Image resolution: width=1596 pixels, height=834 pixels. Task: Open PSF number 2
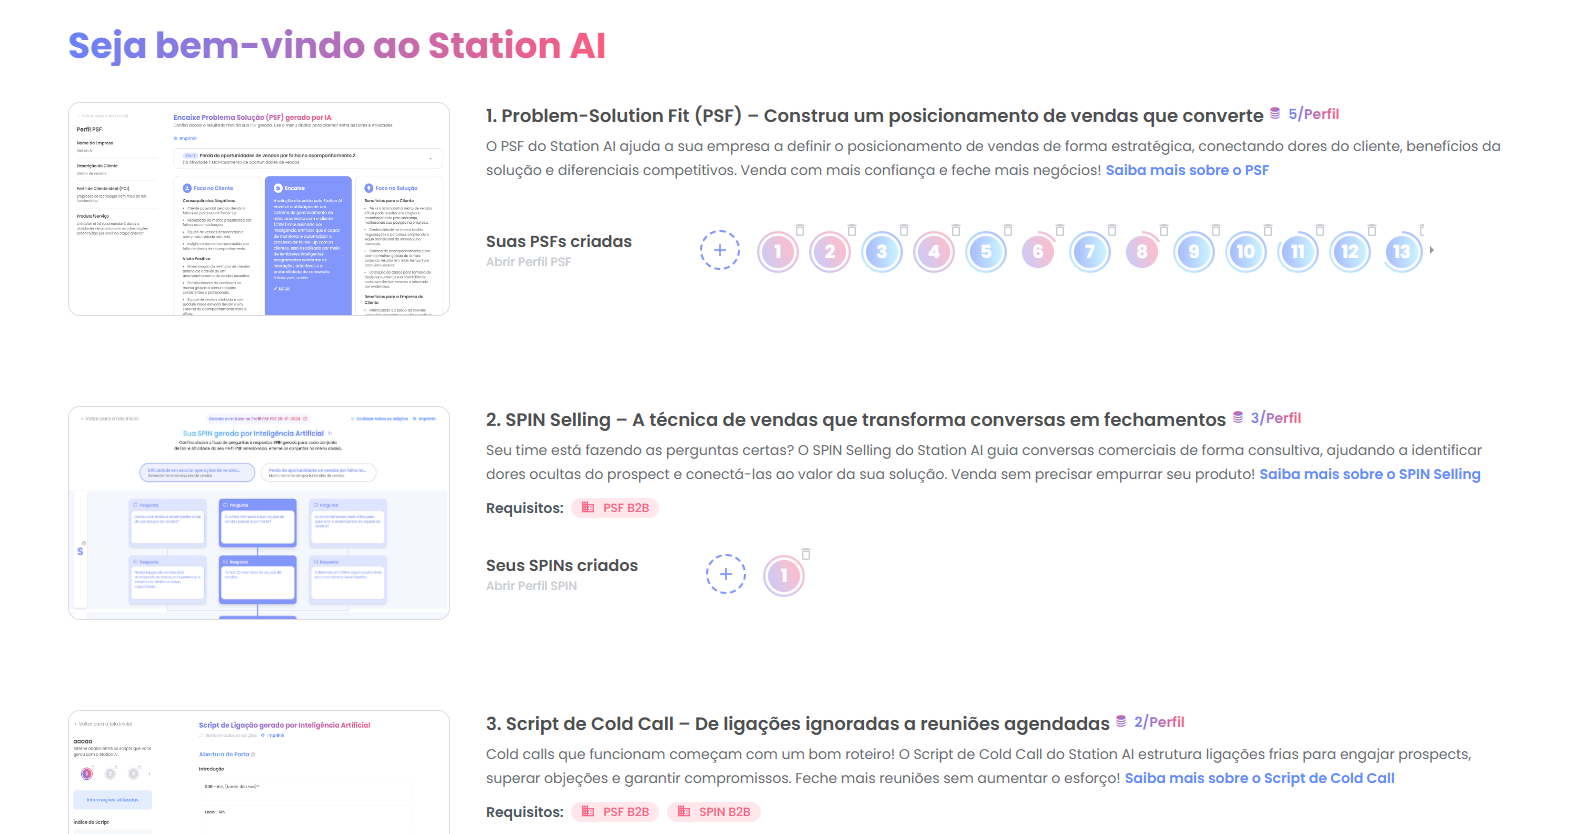tap(830, 252)
